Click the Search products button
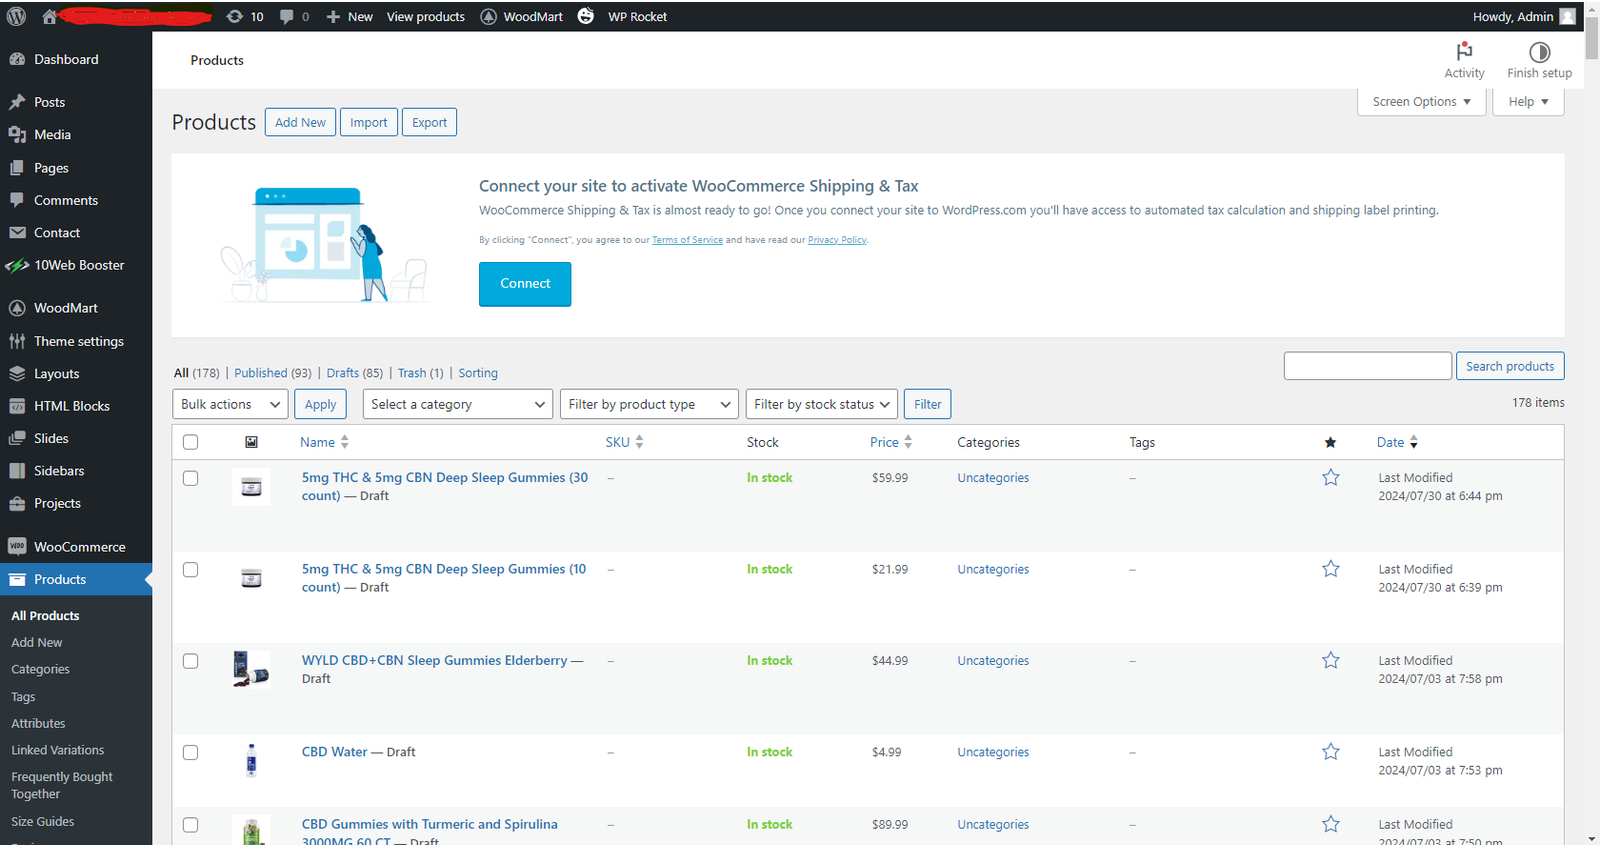The image size is (1600, 845). coord(1510,366)
